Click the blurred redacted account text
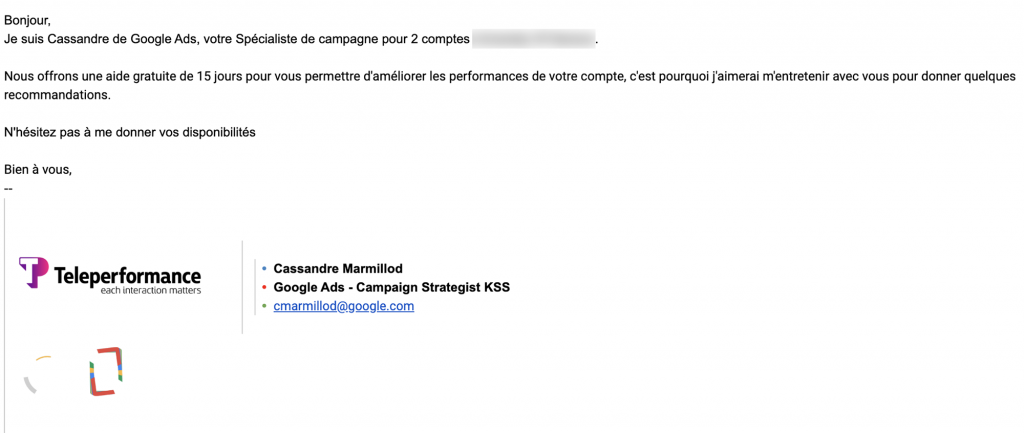Screen dimensions: 1024x433 click(533, 39)
